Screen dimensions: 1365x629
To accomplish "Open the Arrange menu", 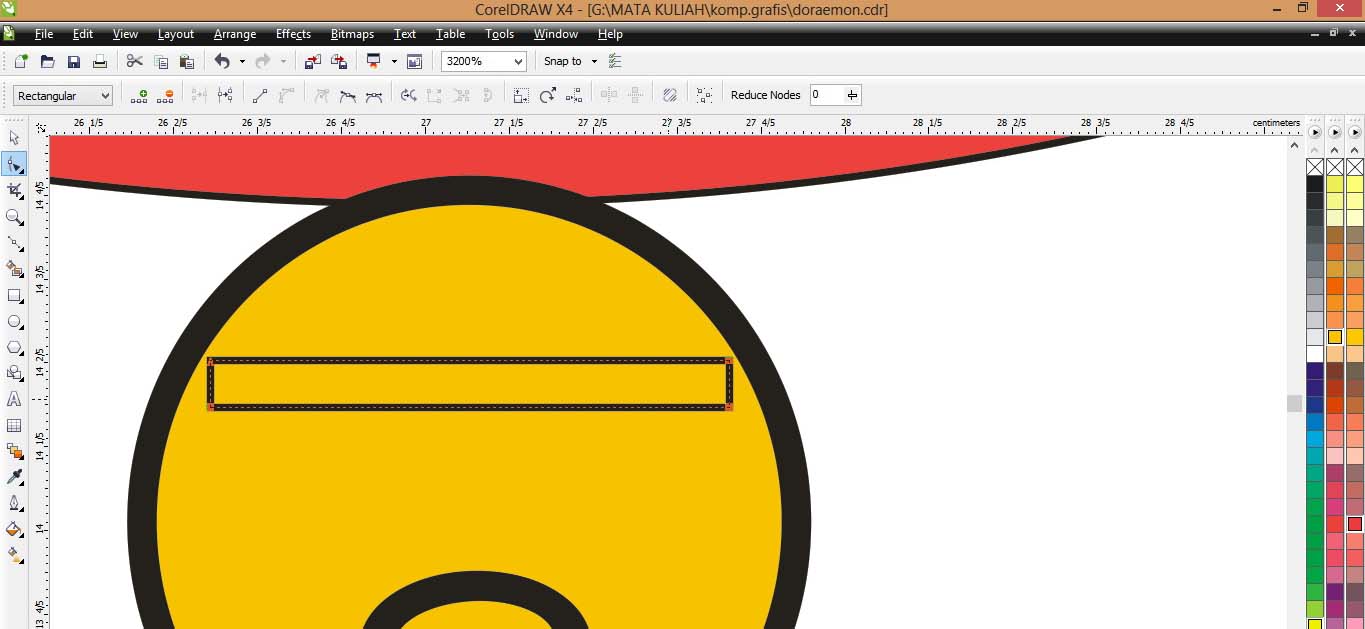I will (234, 33).
